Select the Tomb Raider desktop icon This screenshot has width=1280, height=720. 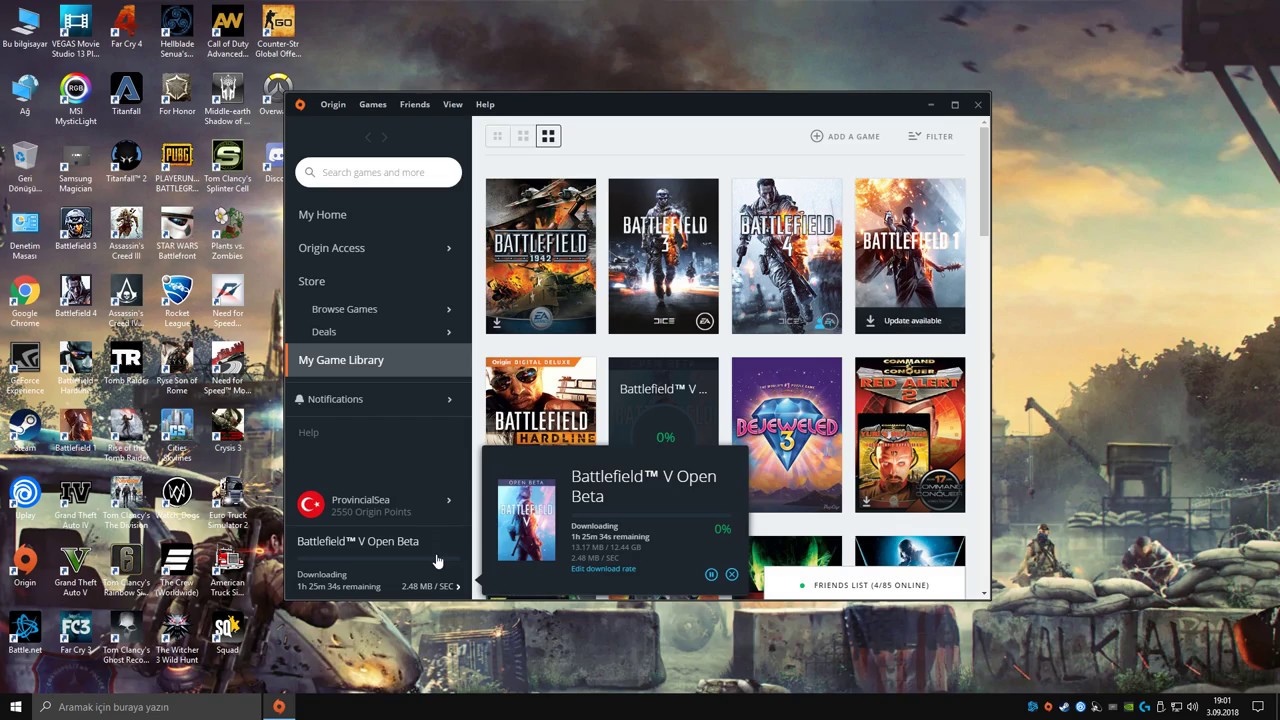click(x=126, y=365)
